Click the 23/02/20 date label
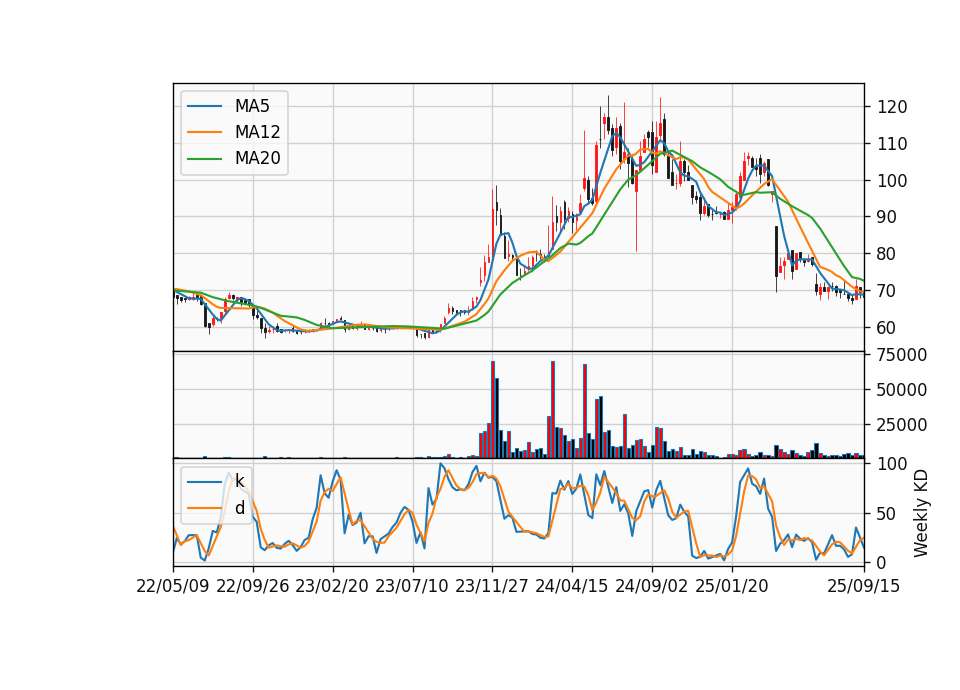The width and height of the screenshot is (960, 690). pyautogui.click(x=332, y=586)
